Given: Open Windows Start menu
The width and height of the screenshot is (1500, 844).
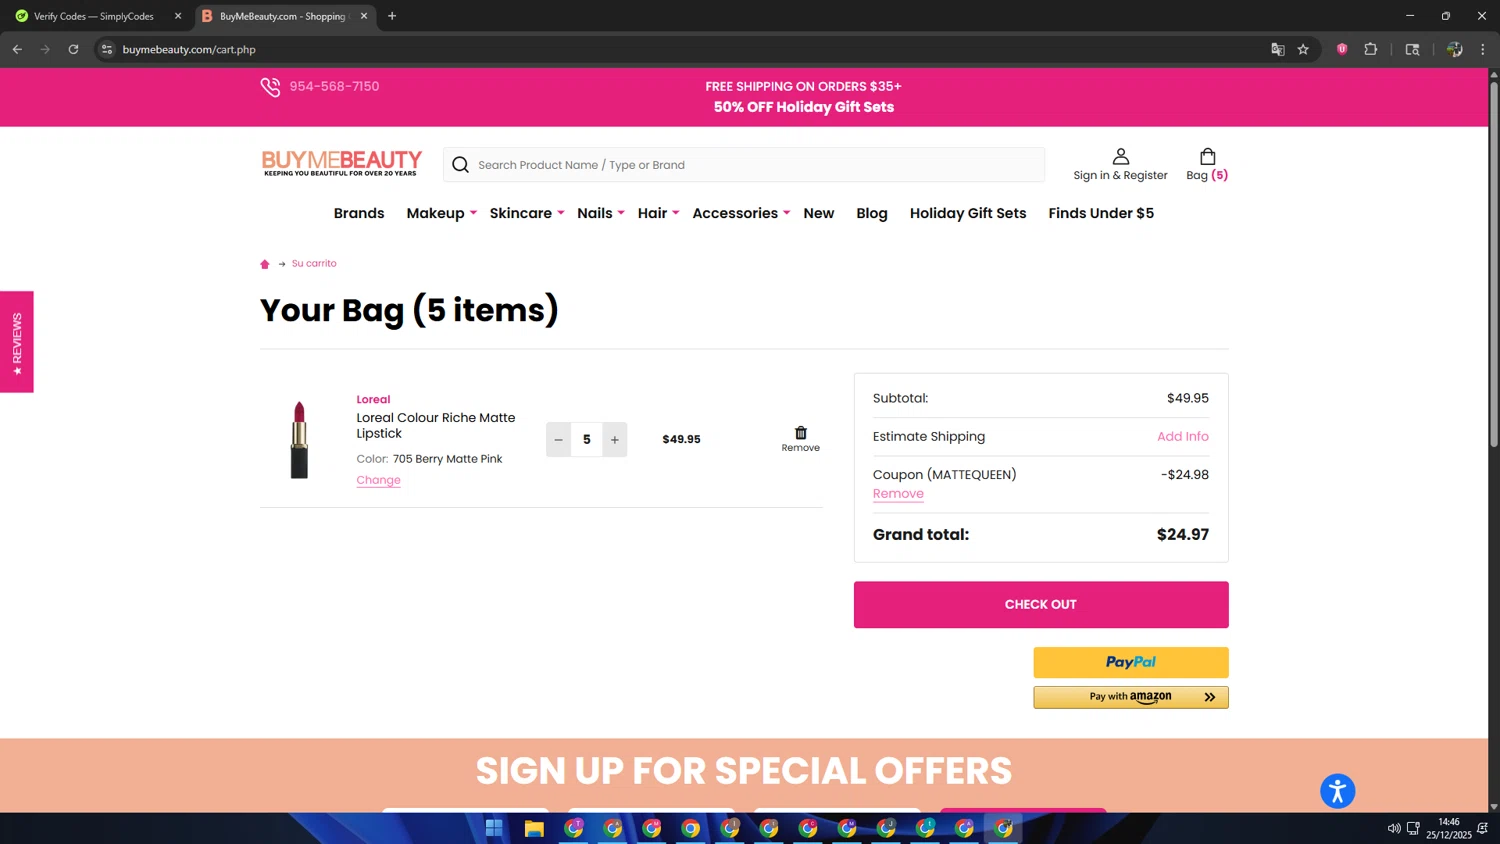Looking at the screenshot, I should (x=494, y=828).
